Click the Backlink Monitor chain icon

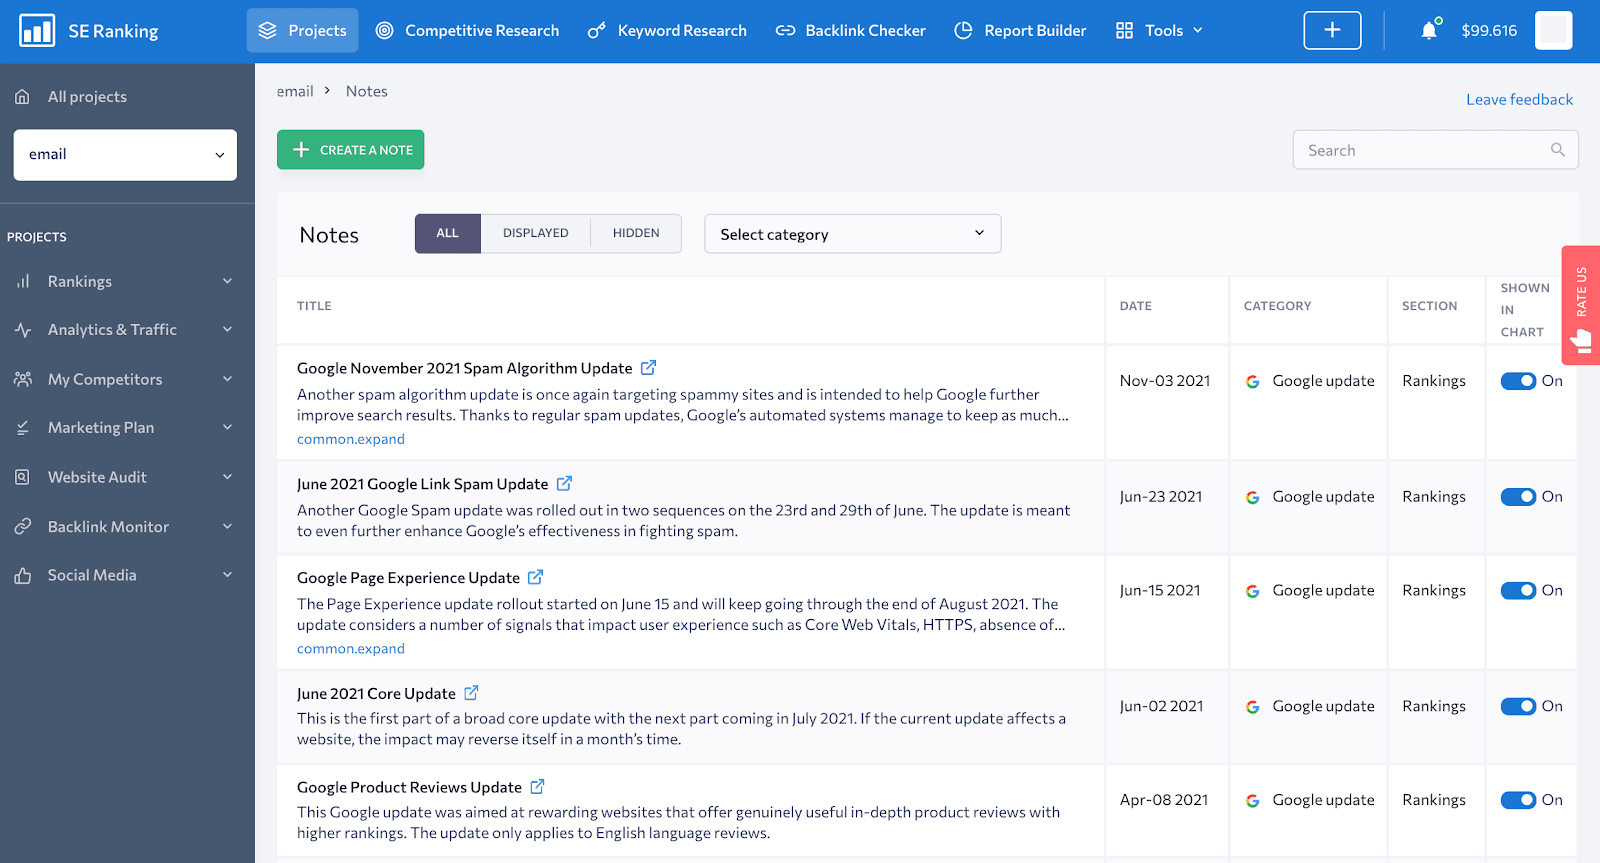tap(22, 527)
